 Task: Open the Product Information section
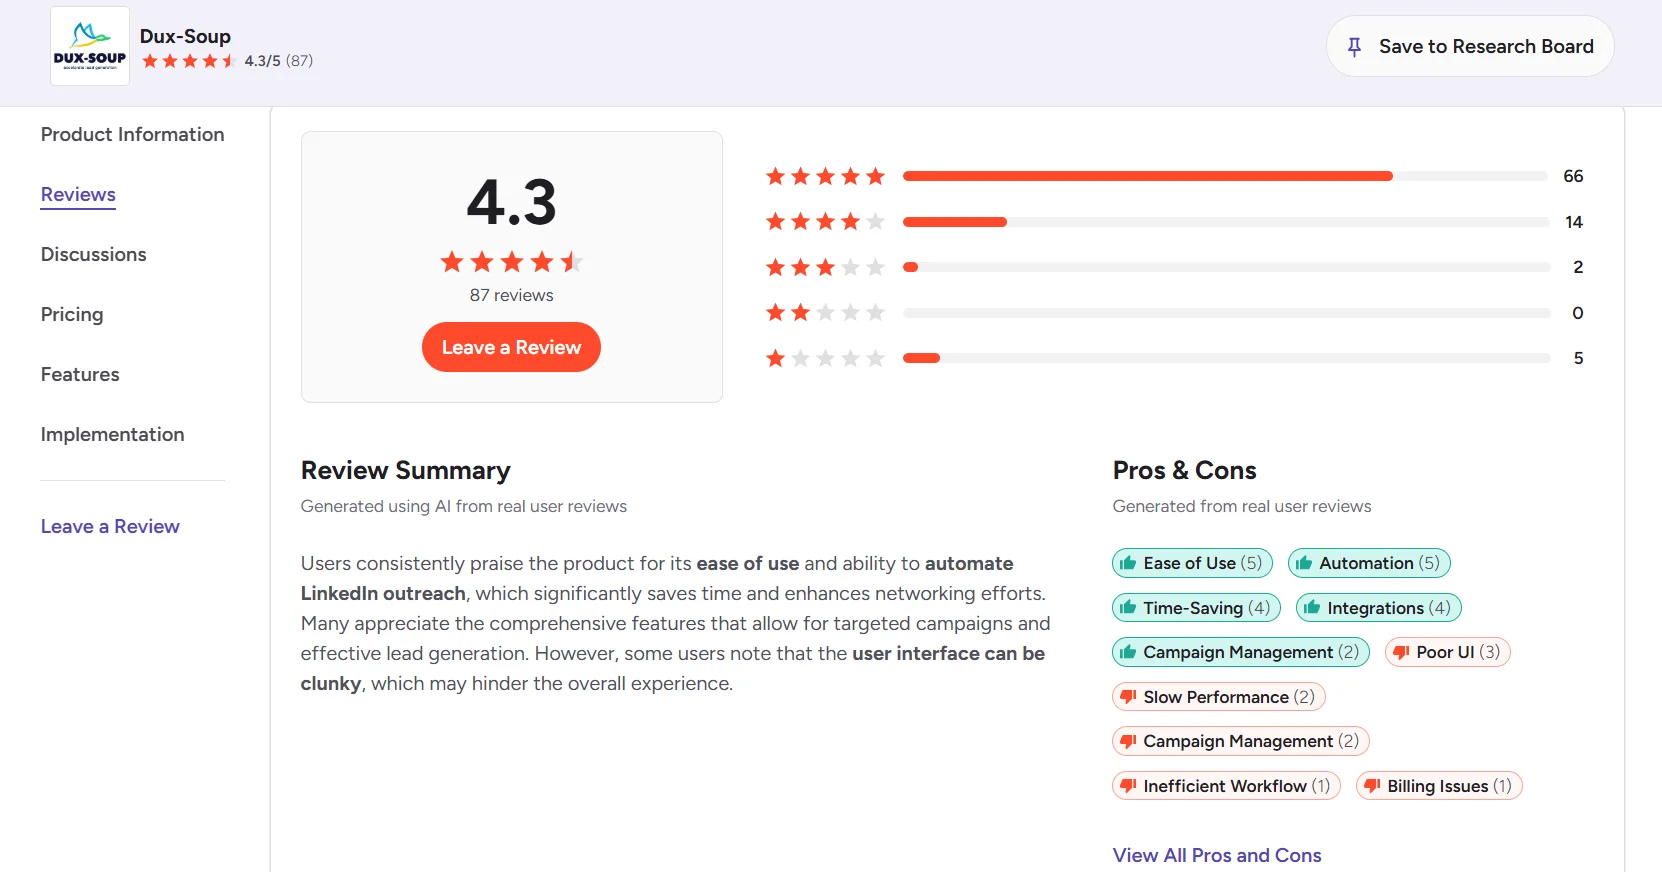(x=132, y=135)
